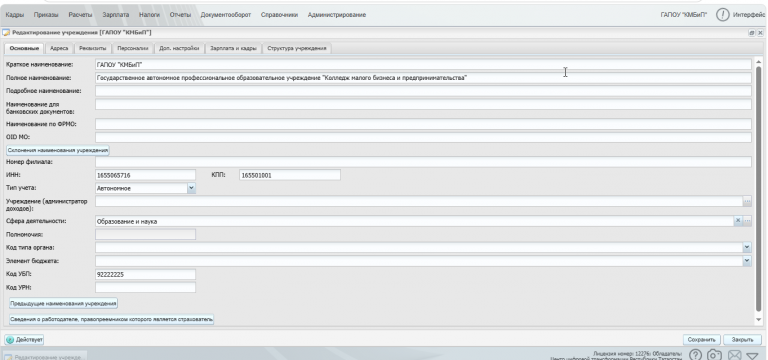Open the Документооборот menu
Image resolution: width=768 pixels, height=360 pixels.
226,15
